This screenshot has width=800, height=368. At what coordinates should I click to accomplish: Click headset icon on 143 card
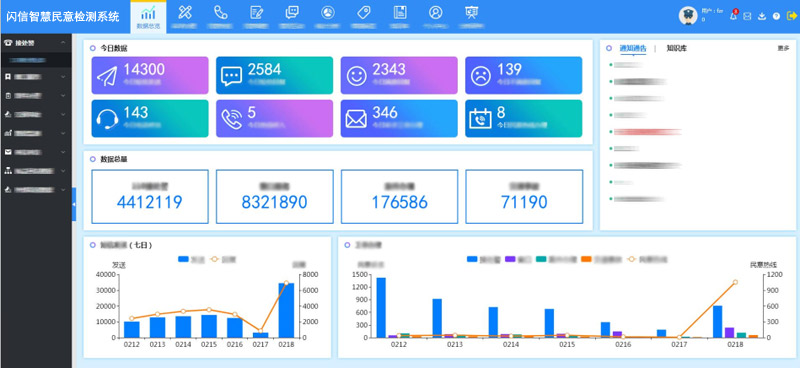pos(107,119)
